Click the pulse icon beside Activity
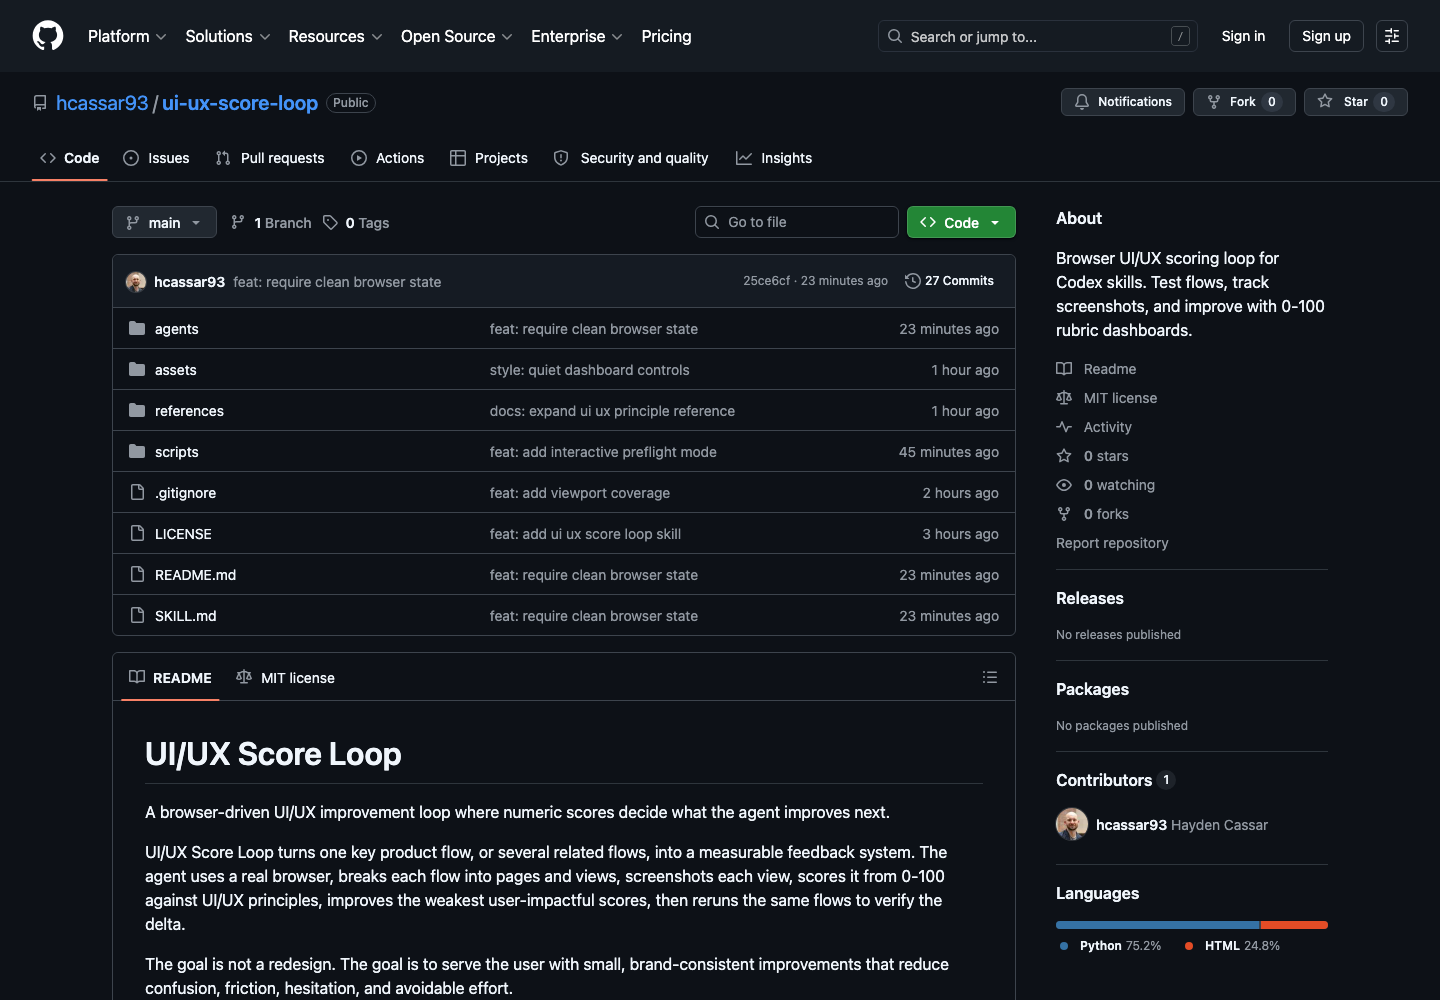The width and height of the screenshot is (1440, 1000). (x=1064, y=427)
